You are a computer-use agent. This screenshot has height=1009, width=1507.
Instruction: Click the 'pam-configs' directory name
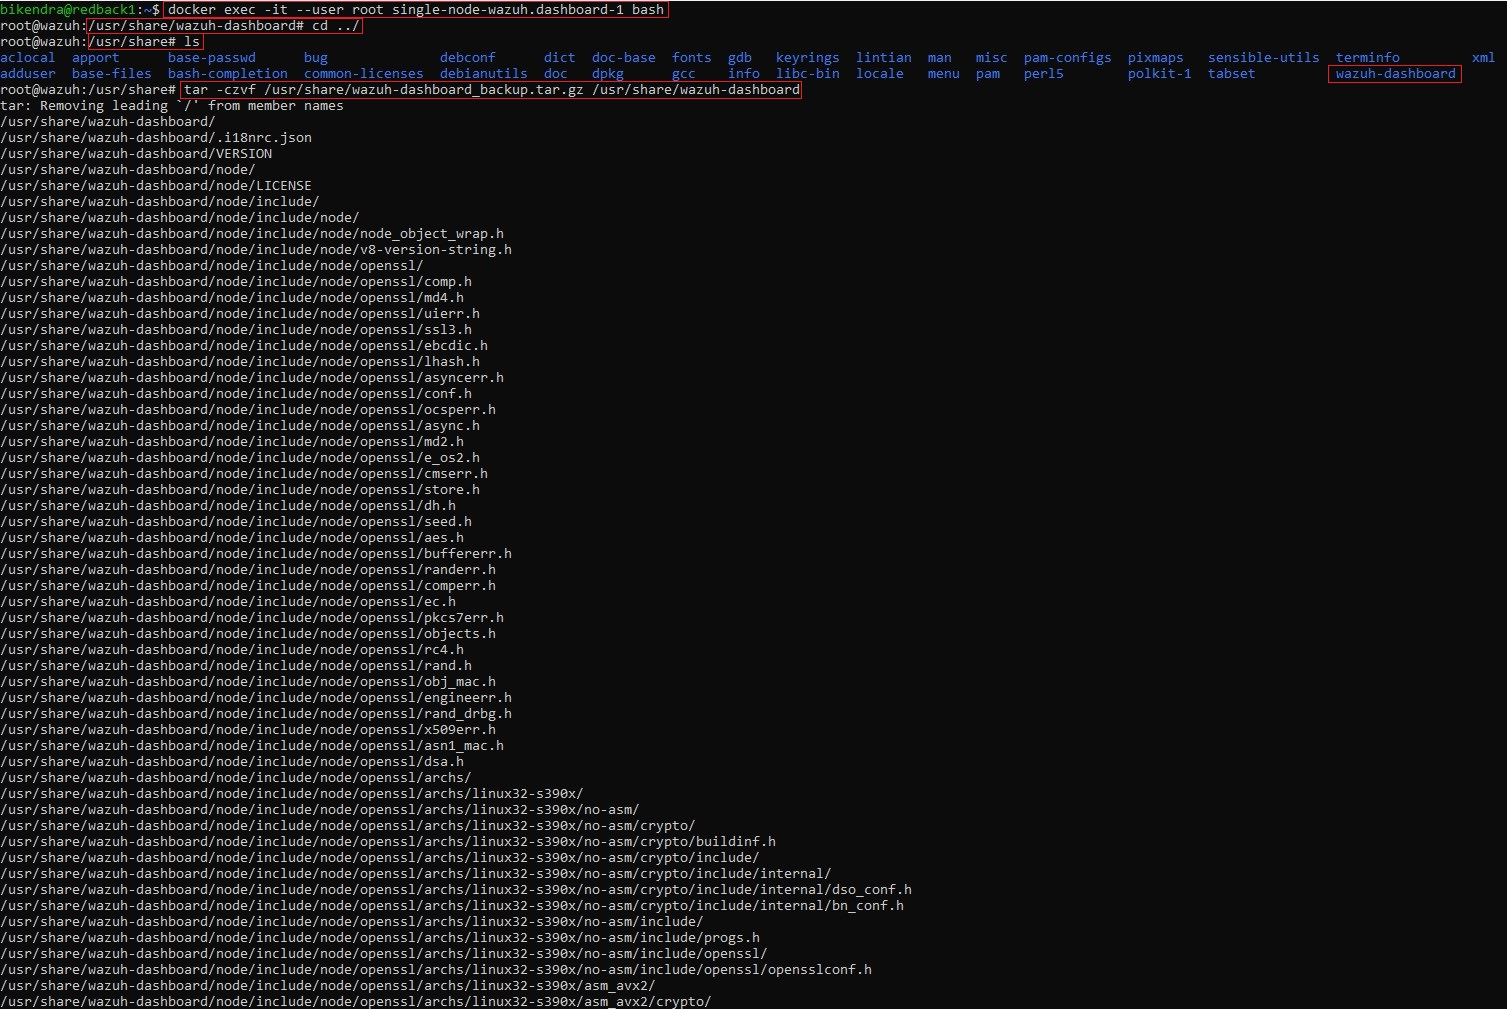click(1068, 57)
